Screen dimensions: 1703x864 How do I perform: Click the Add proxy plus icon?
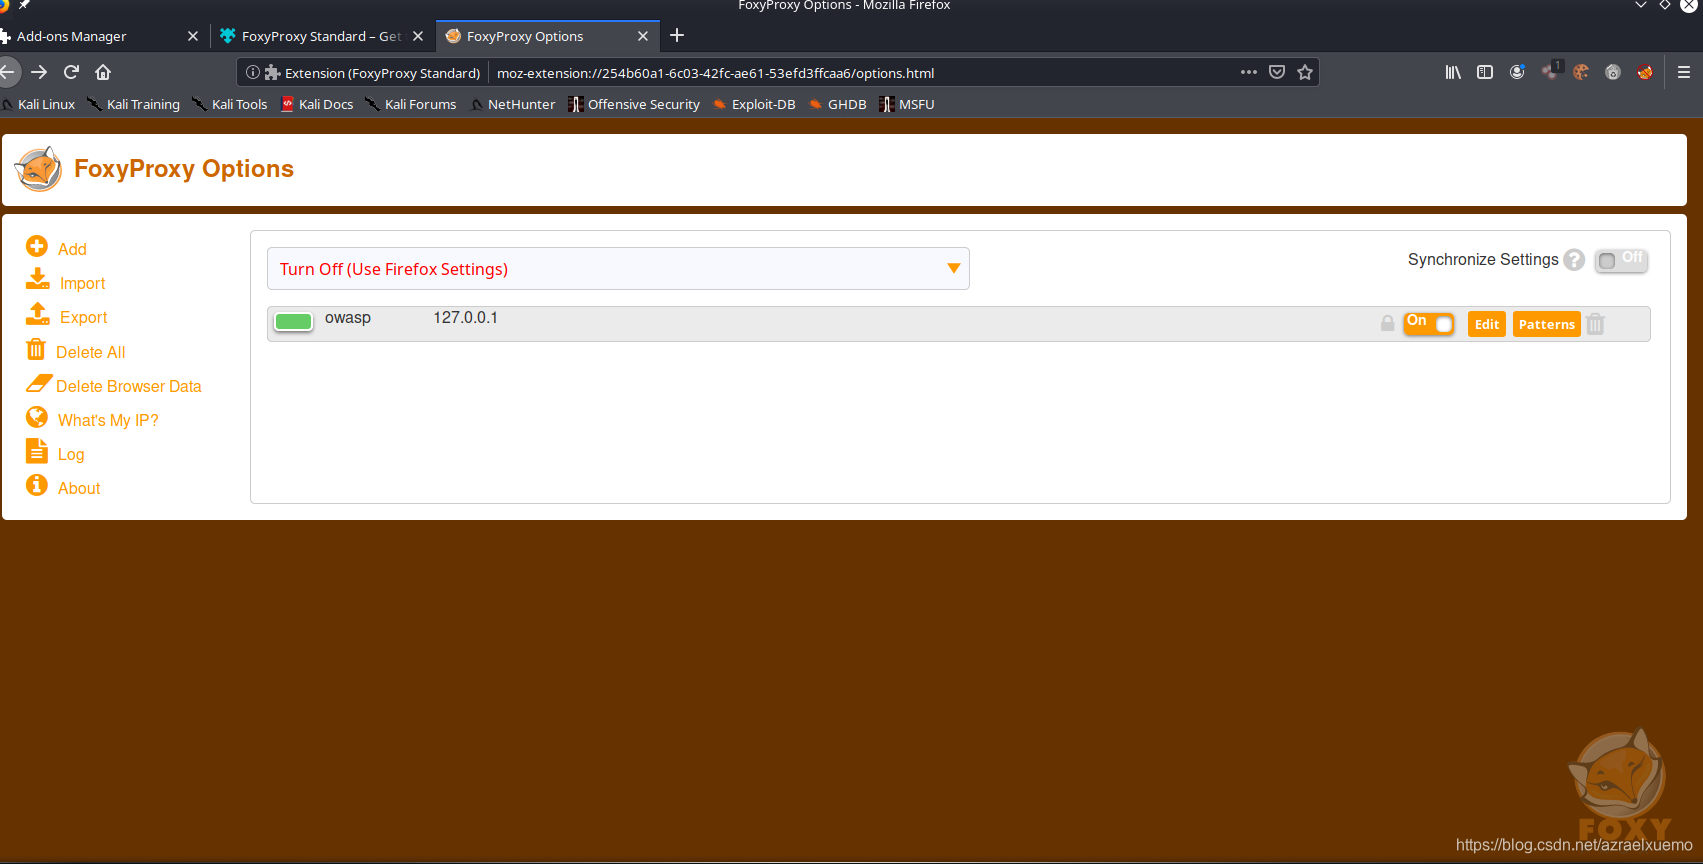pos(37,246)
